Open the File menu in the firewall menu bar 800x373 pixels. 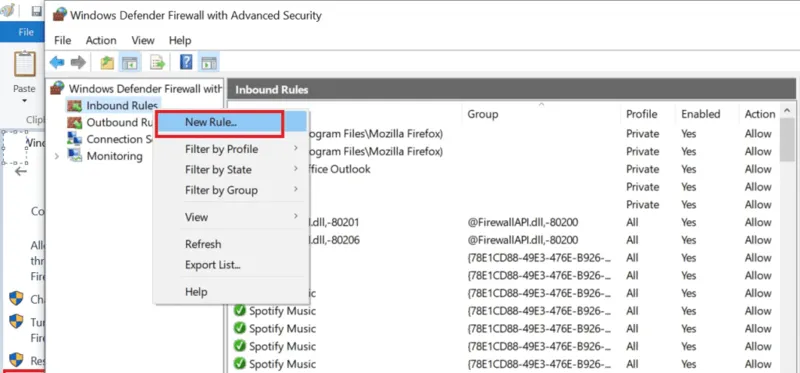(62, 40)
